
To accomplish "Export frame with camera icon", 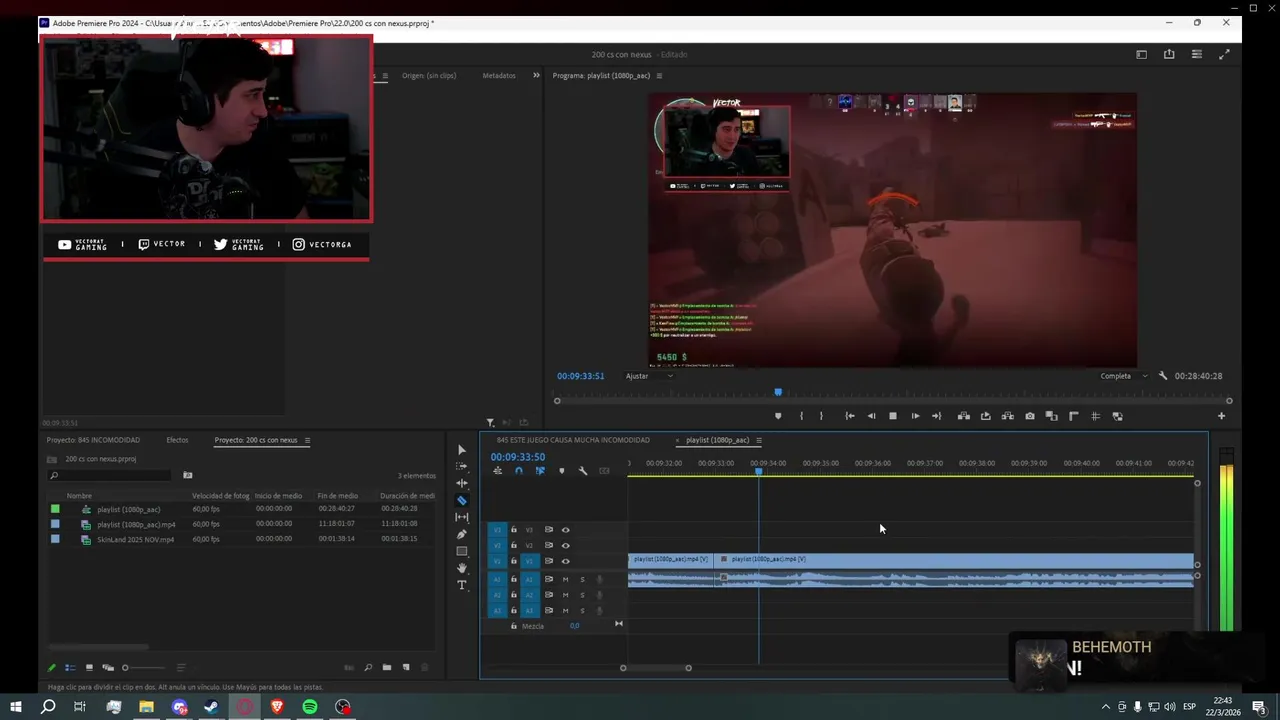I will pos(1029,416).
